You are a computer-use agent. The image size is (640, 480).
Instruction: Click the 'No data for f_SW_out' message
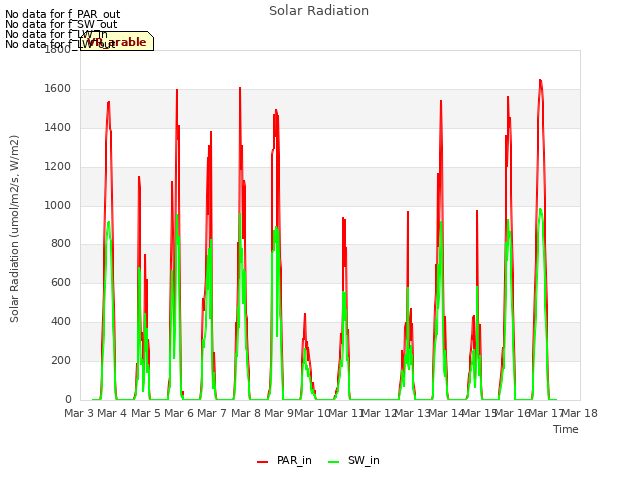[x=61, y=24]
